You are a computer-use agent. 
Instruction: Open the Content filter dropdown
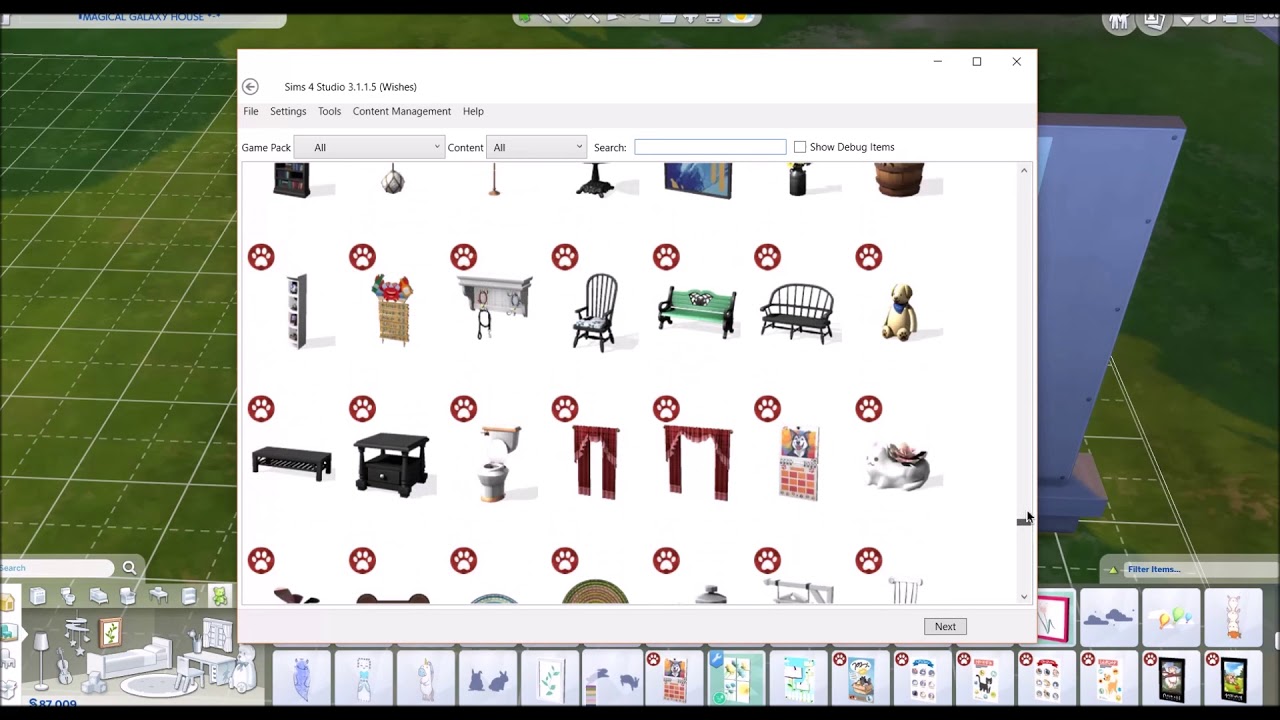tap(536, 147)
